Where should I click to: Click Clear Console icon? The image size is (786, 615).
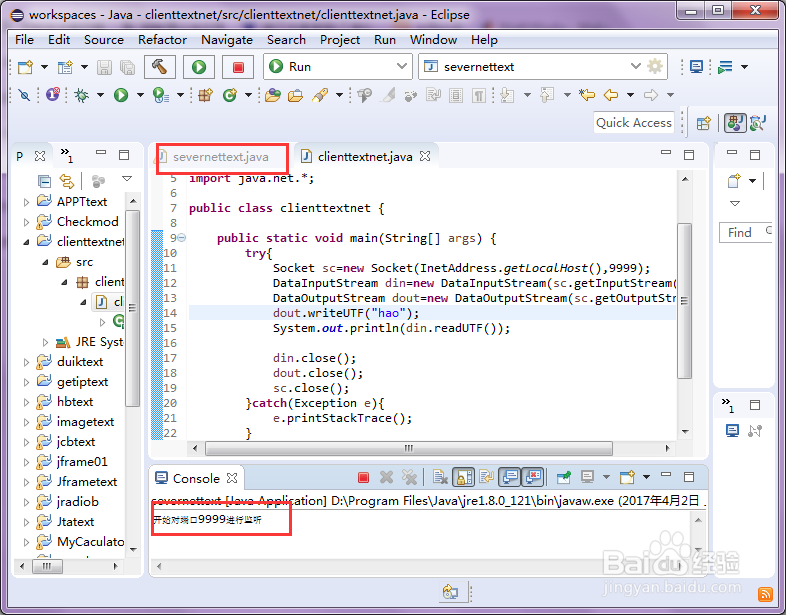point(440,477)
